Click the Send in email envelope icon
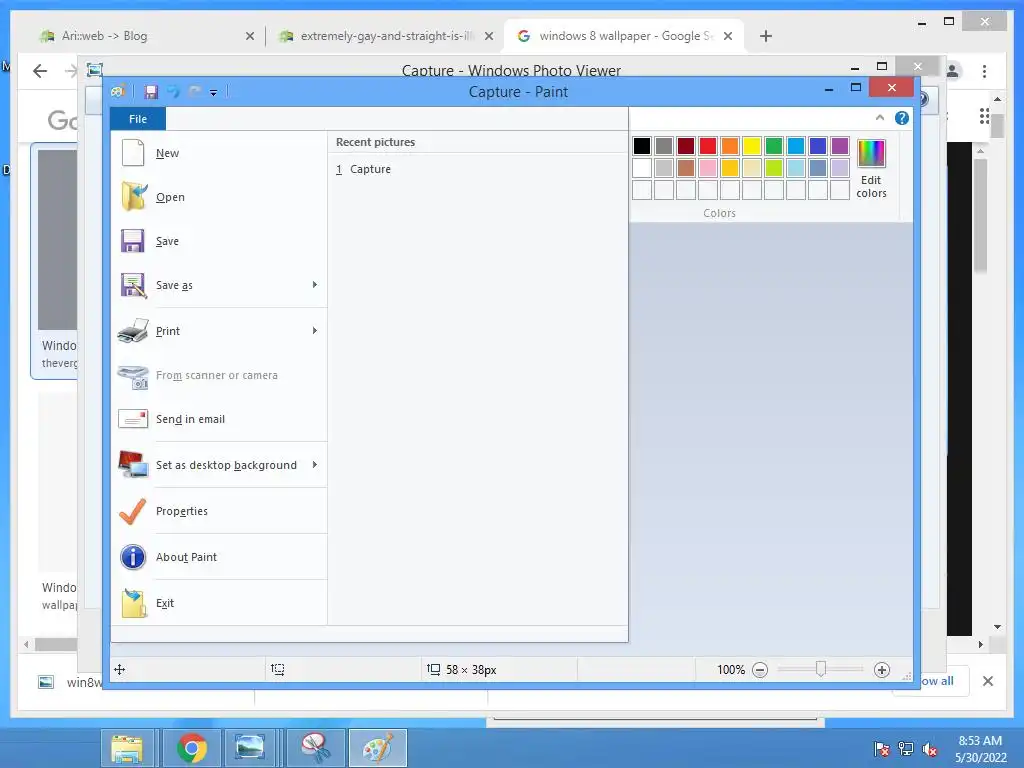This screenshot has width=1024, height=768. coord(133,419)
